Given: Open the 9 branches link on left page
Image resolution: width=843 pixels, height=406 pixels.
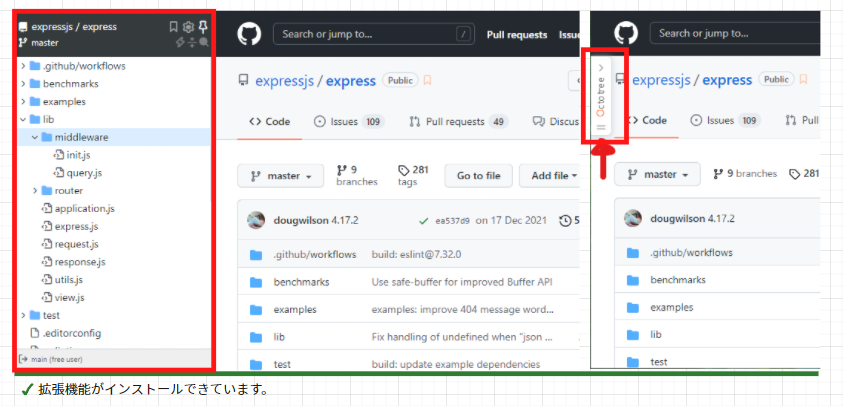Looking at the screenshot, I should pos(356,176).
